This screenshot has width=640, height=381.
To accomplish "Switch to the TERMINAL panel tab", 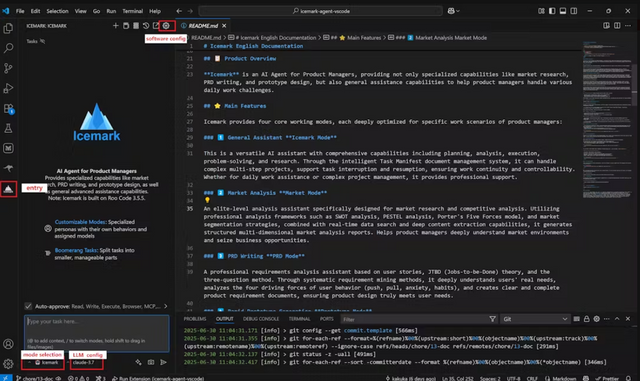I will coord(300,319).
